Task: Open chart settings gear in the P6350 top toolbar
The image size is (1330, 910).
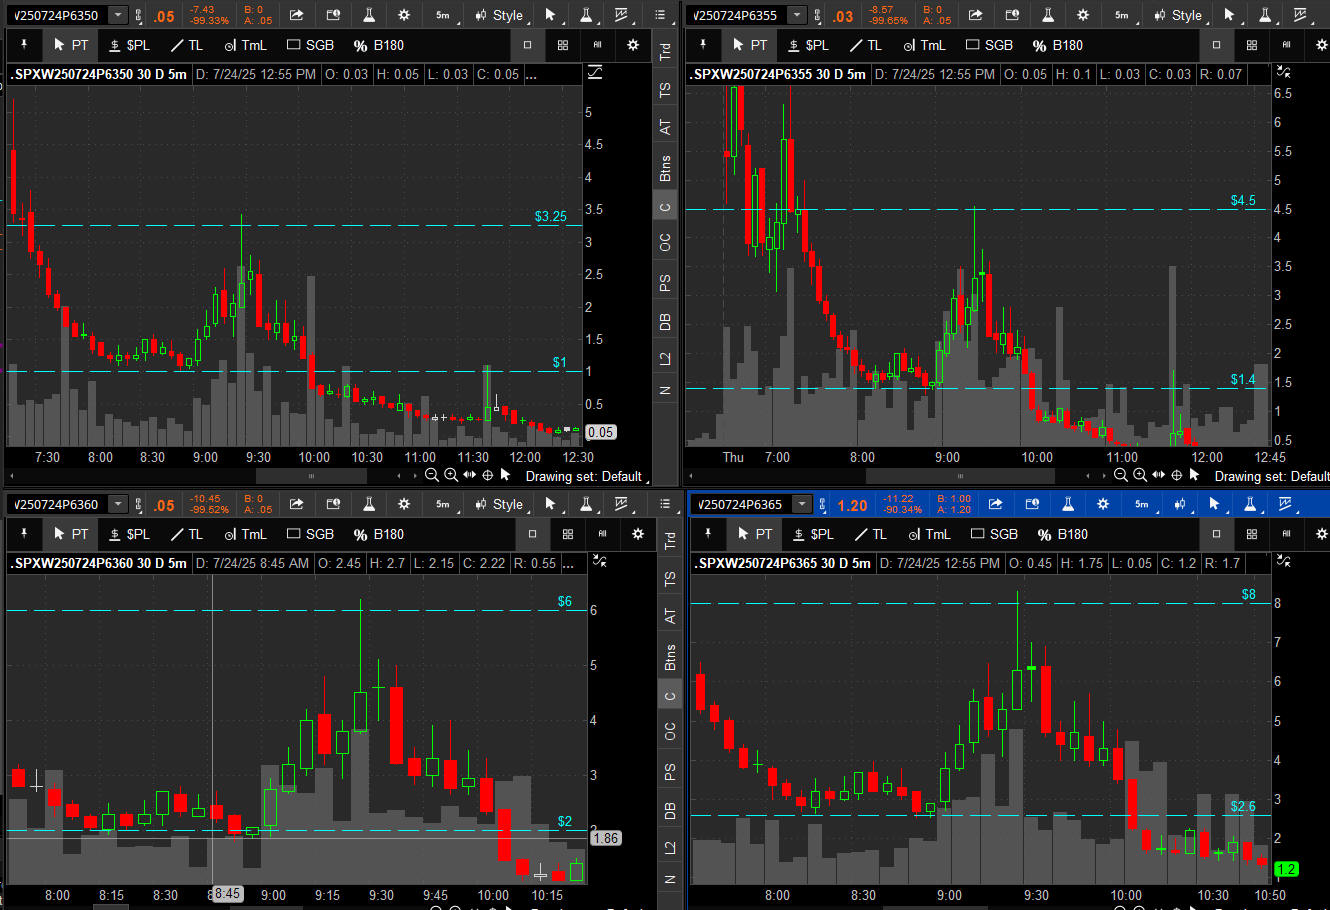Action: click(404, 15)
